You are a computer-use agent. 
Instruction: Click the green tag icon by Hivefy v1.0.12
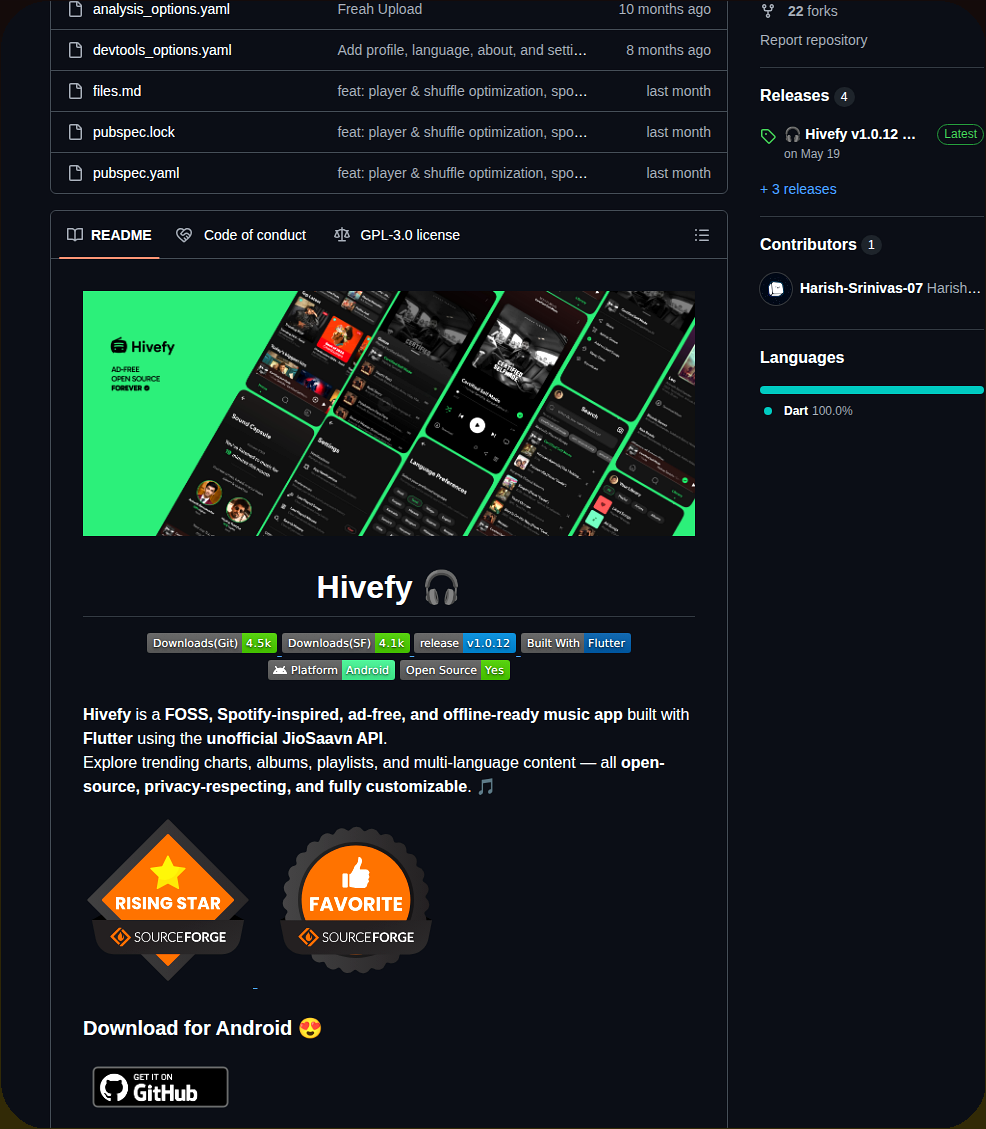[768, 135]
